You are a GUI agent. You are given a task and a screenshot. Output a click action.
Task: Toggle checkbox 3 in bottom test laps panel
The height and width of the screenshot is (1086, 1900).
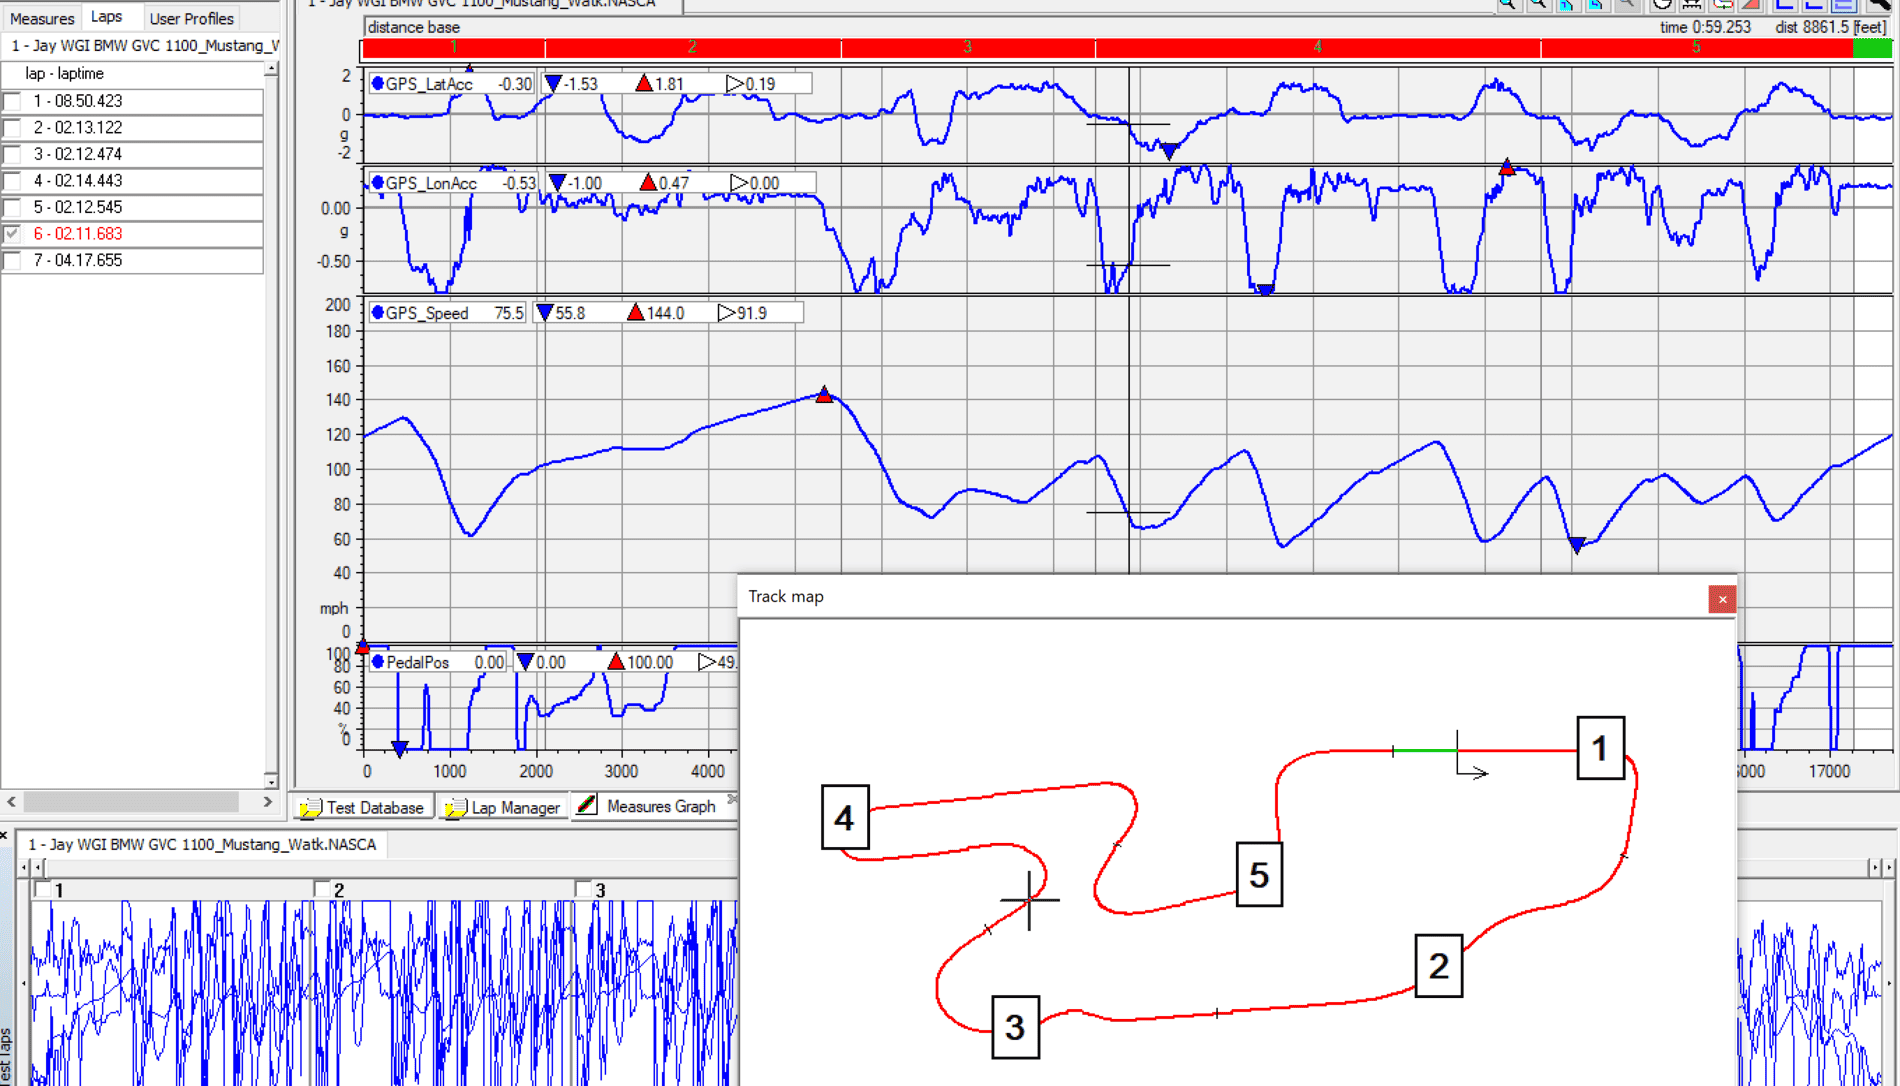coord(583,889)
